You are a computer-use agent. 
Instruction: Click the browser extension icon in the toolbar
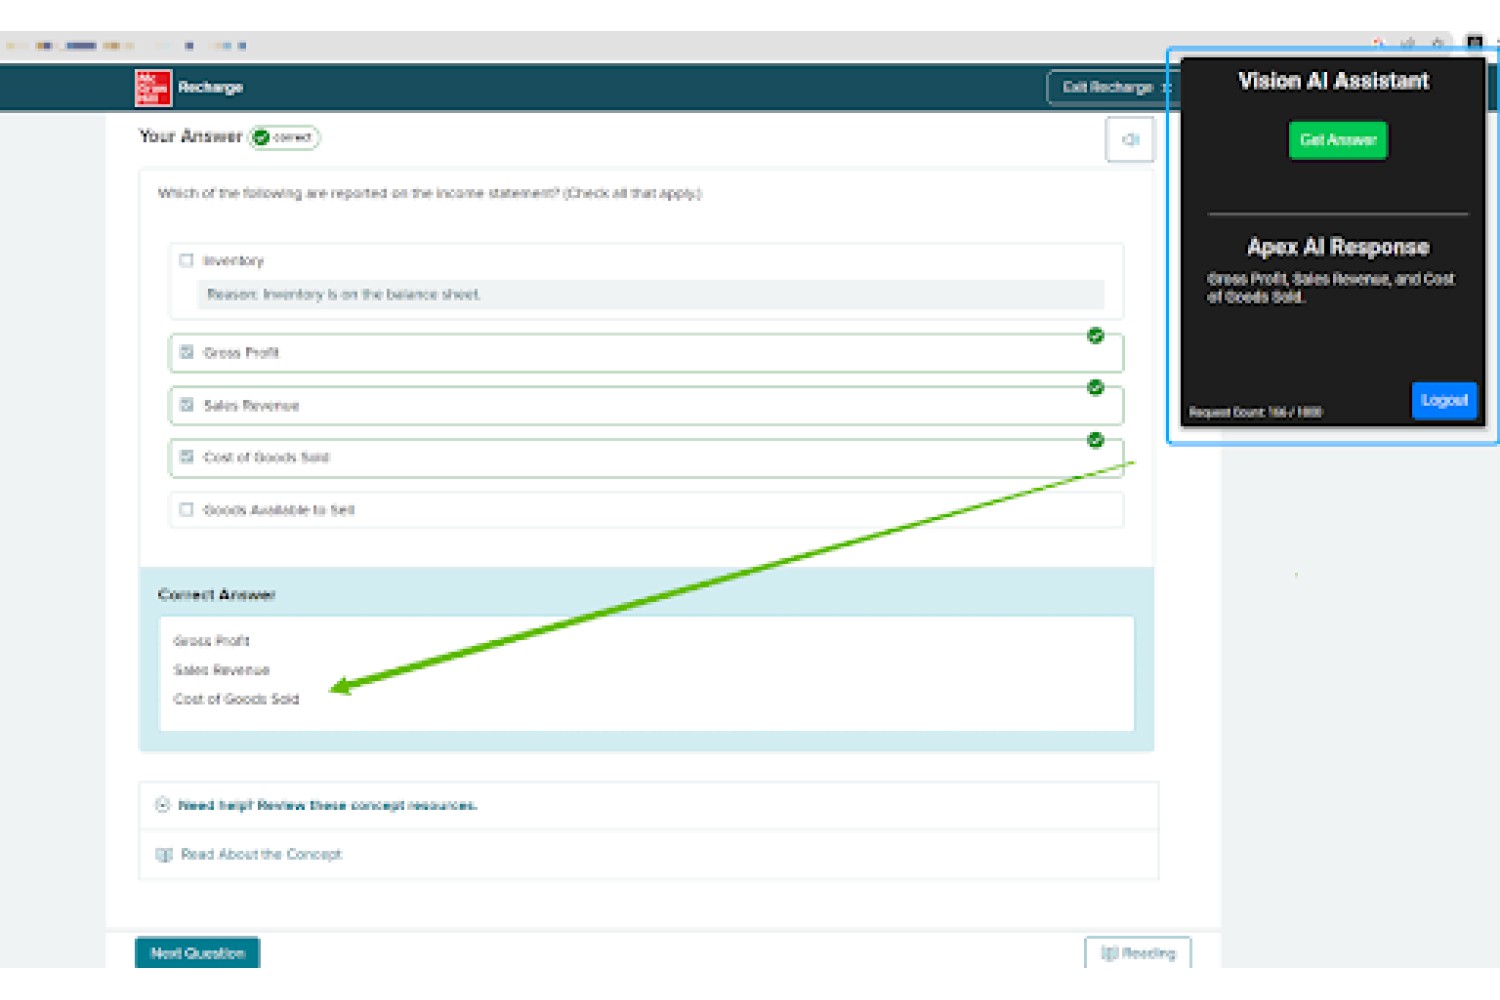pos(1474,43)
